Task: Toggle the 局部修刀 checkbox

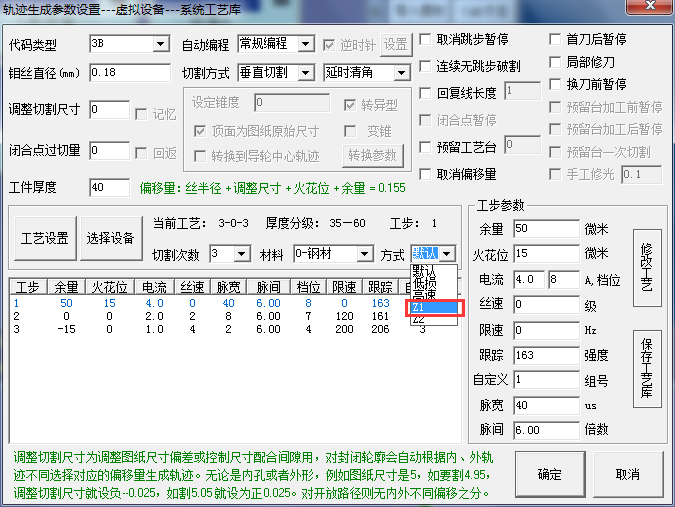Action: pyautogui.click(x=555, y=62)
